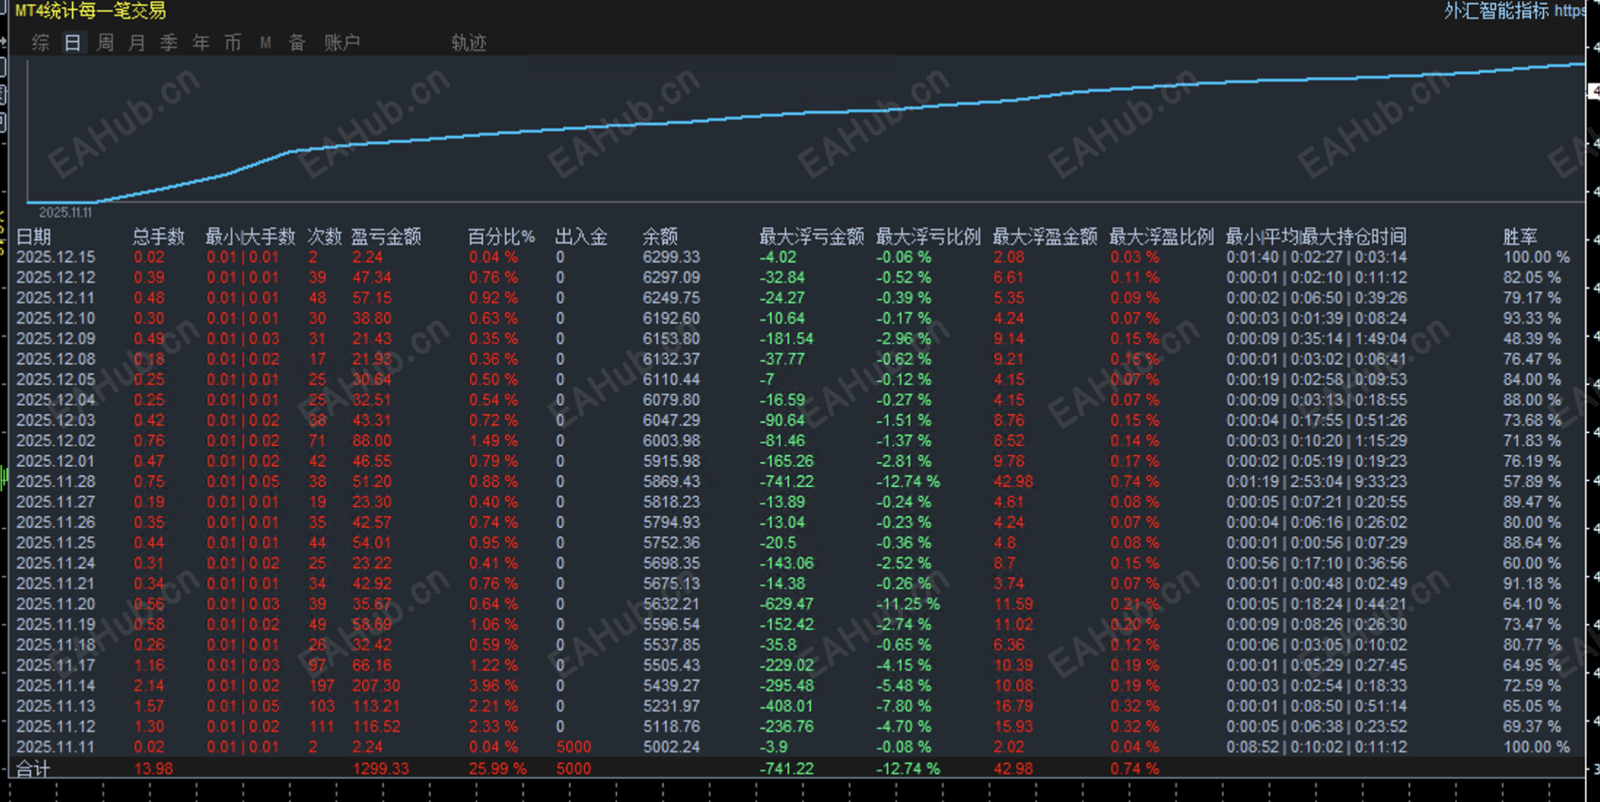Switch to the 综 summary tab
Viewport: 1600px width, 802px height.
(x=41, y=42)
